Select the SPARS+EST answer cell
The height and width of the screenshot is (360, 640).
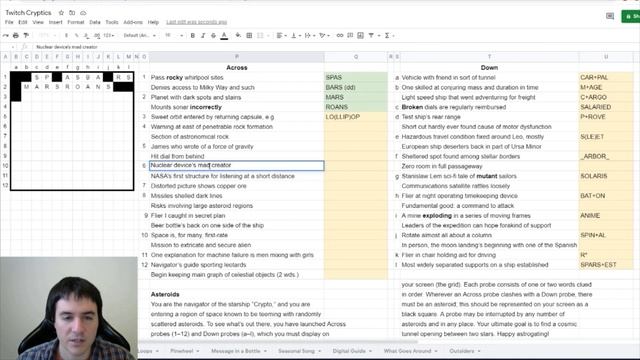[x=606, y=265]
